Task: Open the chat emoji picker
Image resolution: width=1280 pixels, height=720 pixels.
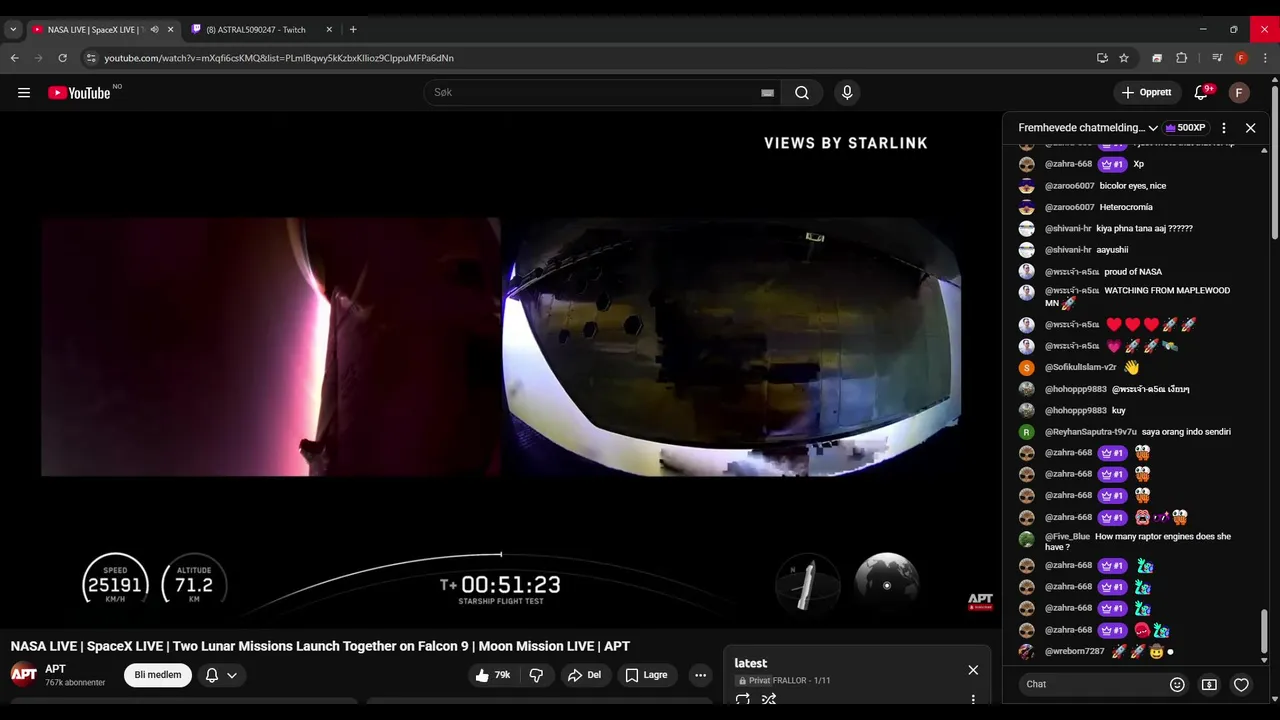Action: [1177, 685]
